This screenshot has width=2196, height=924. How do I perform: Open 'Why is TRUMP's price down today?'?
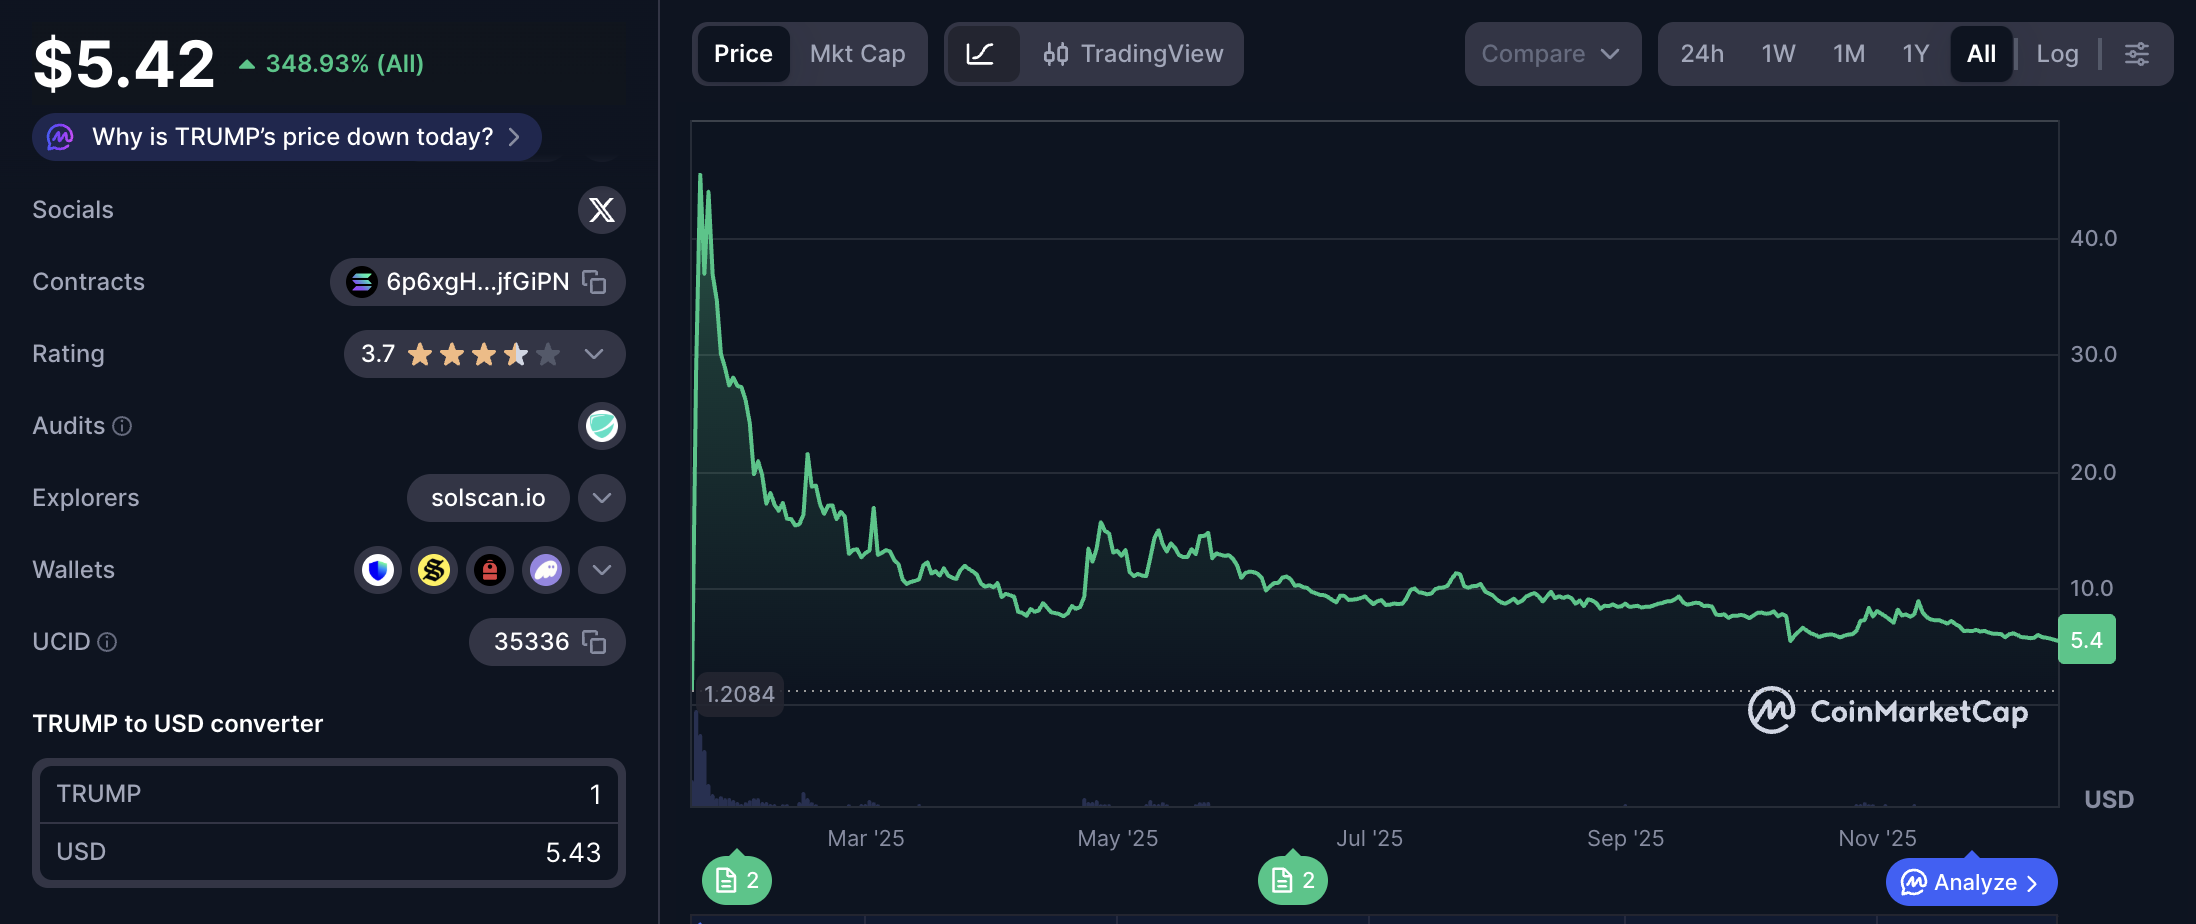coord(286,136)
